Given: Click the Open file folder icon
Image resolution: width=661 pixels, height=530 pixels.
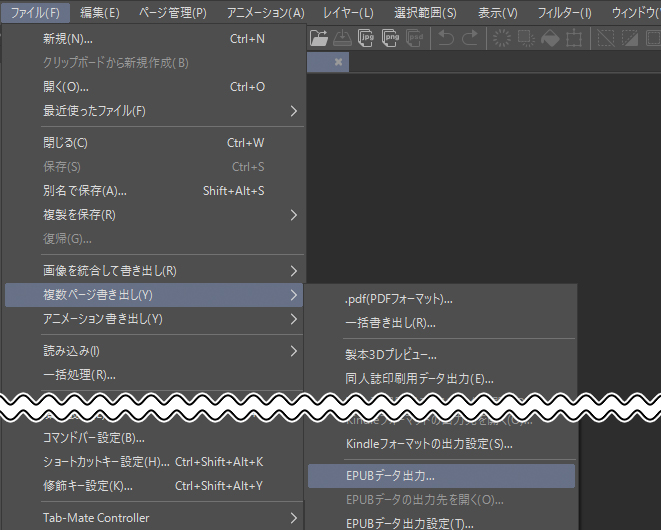Looking at the screenshot, I should pos(319,39).
